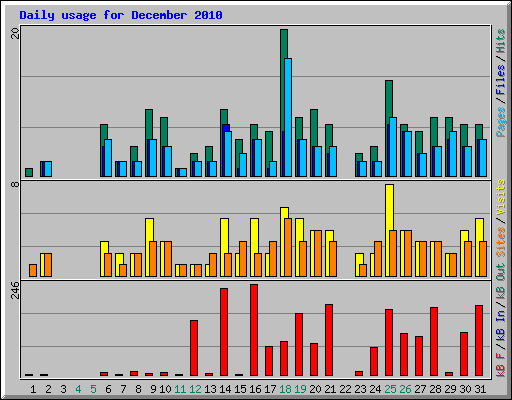The width and height of the screenshot is (512, 400).
Task: Click the '246' axis value of the kB chart
Action: [x=15, y=290]
